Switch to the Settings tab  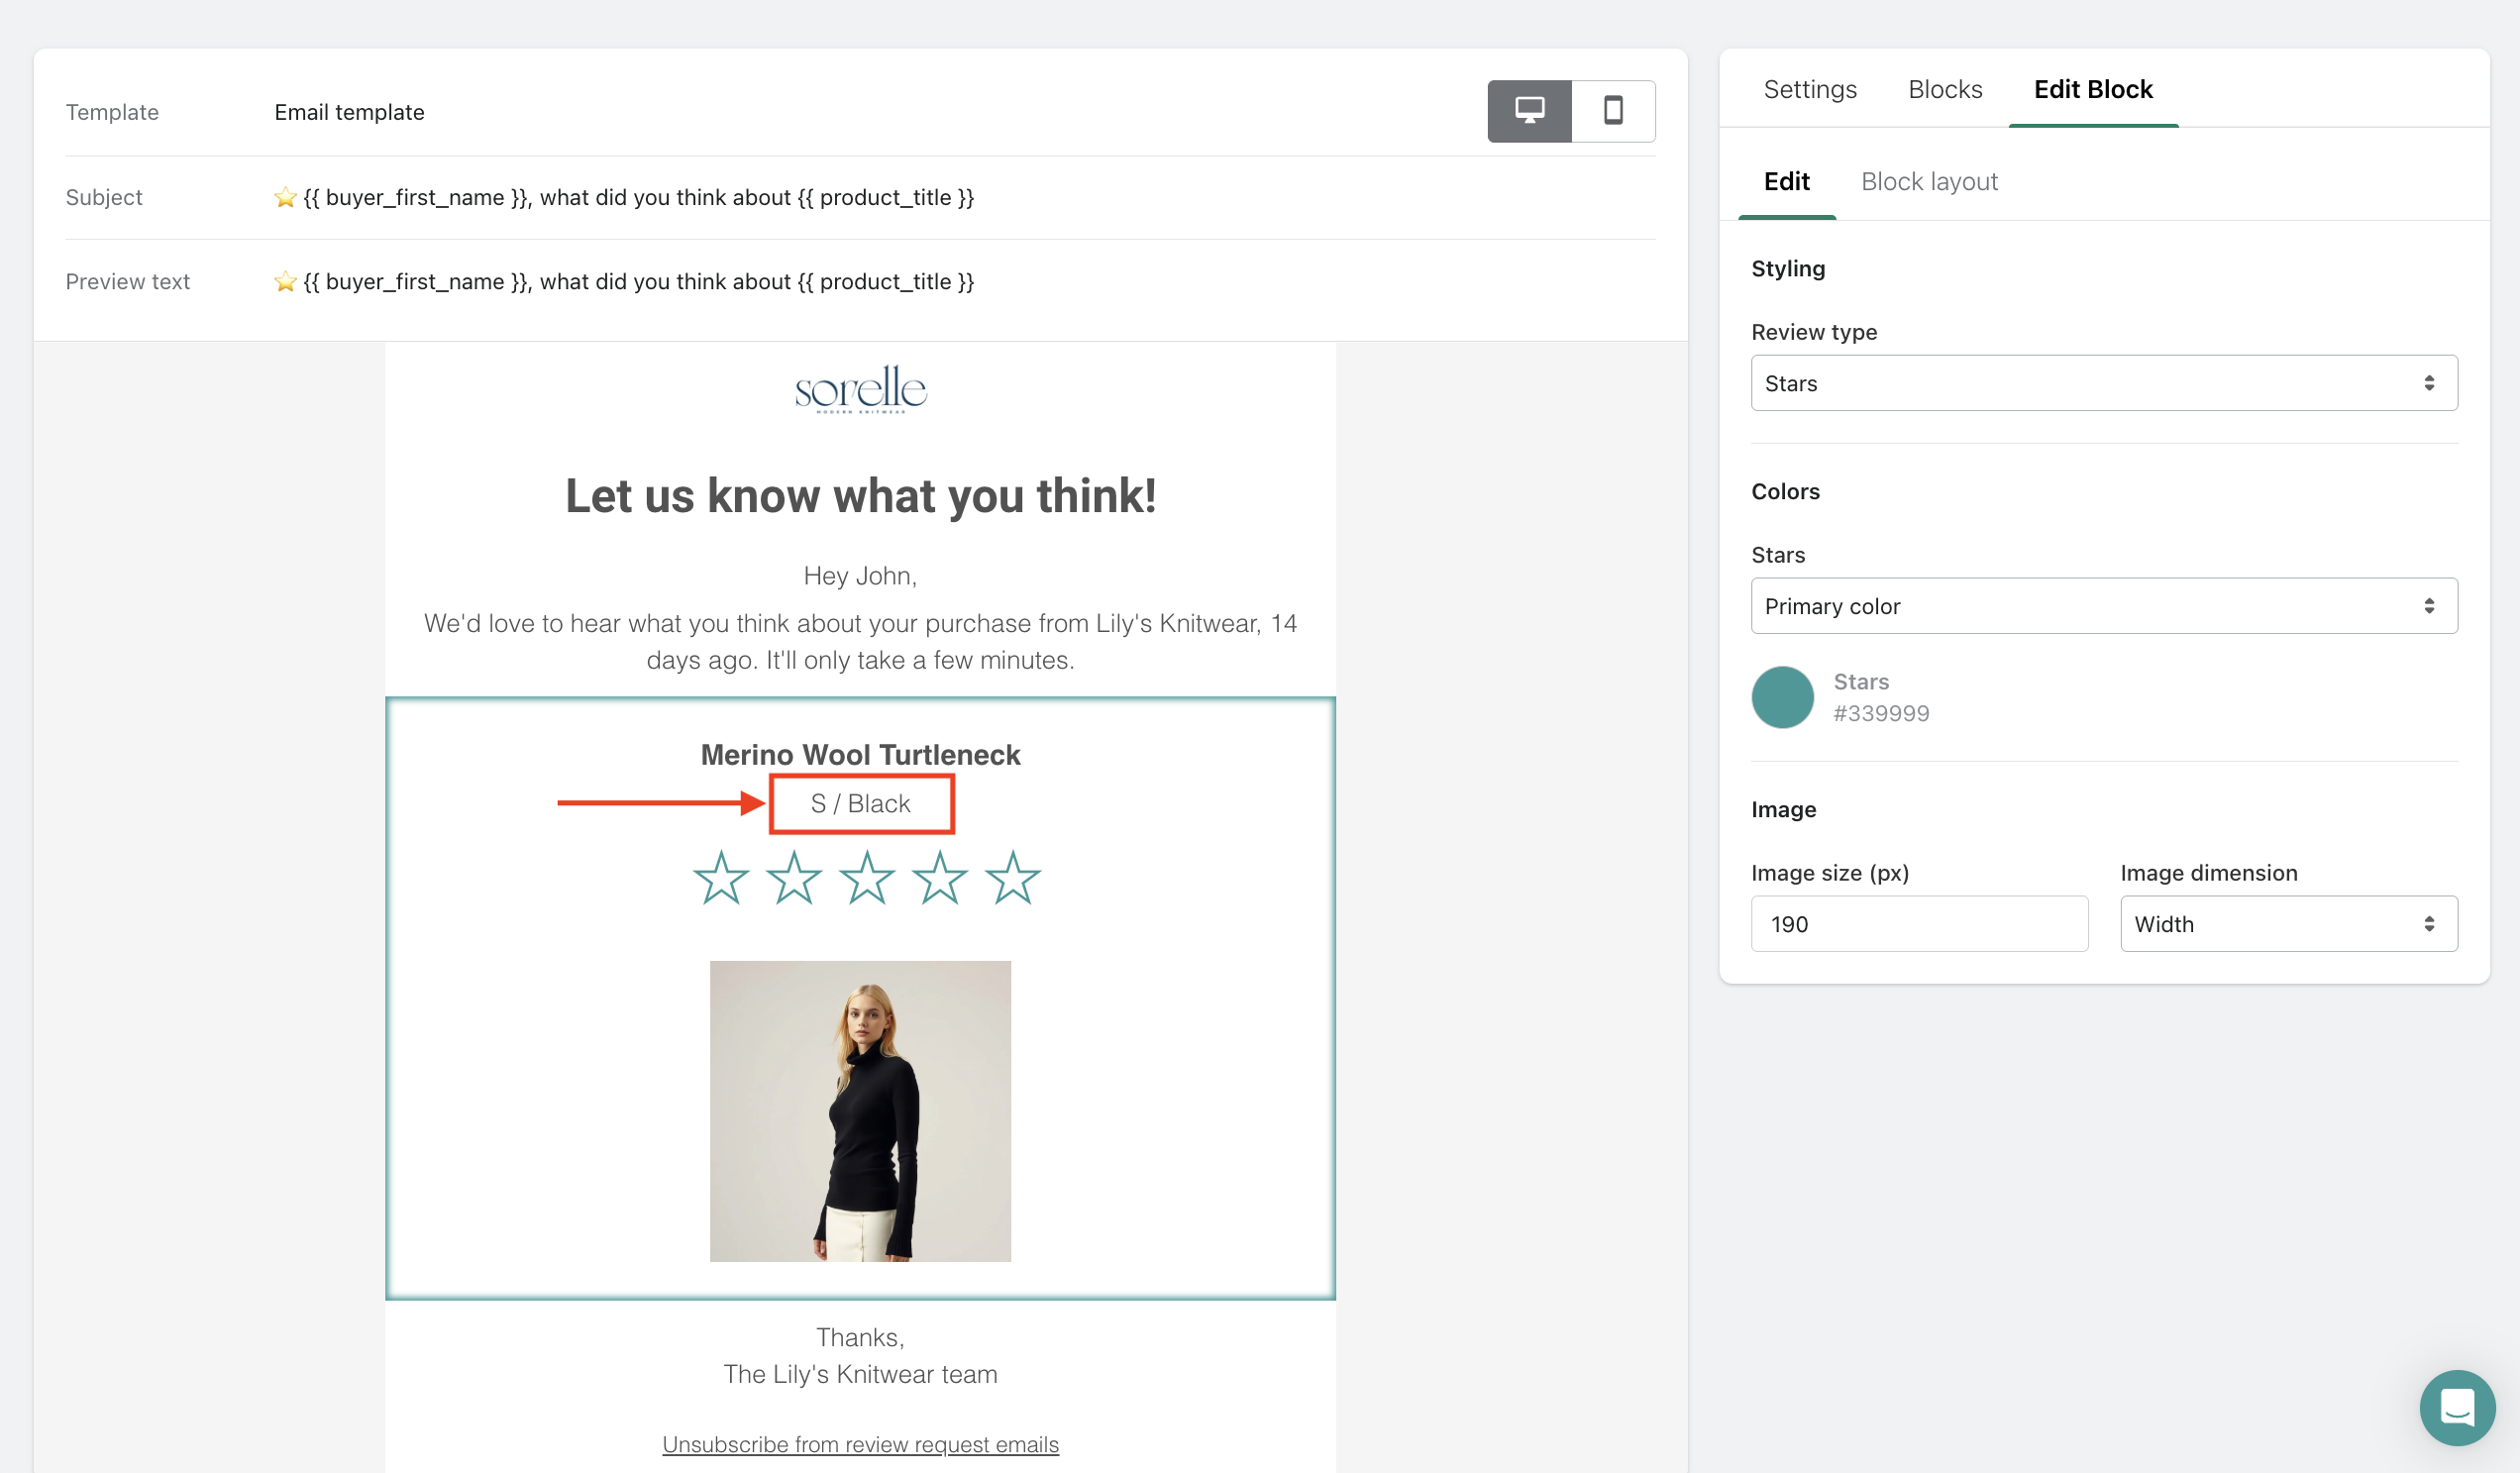coord(1809,89)
